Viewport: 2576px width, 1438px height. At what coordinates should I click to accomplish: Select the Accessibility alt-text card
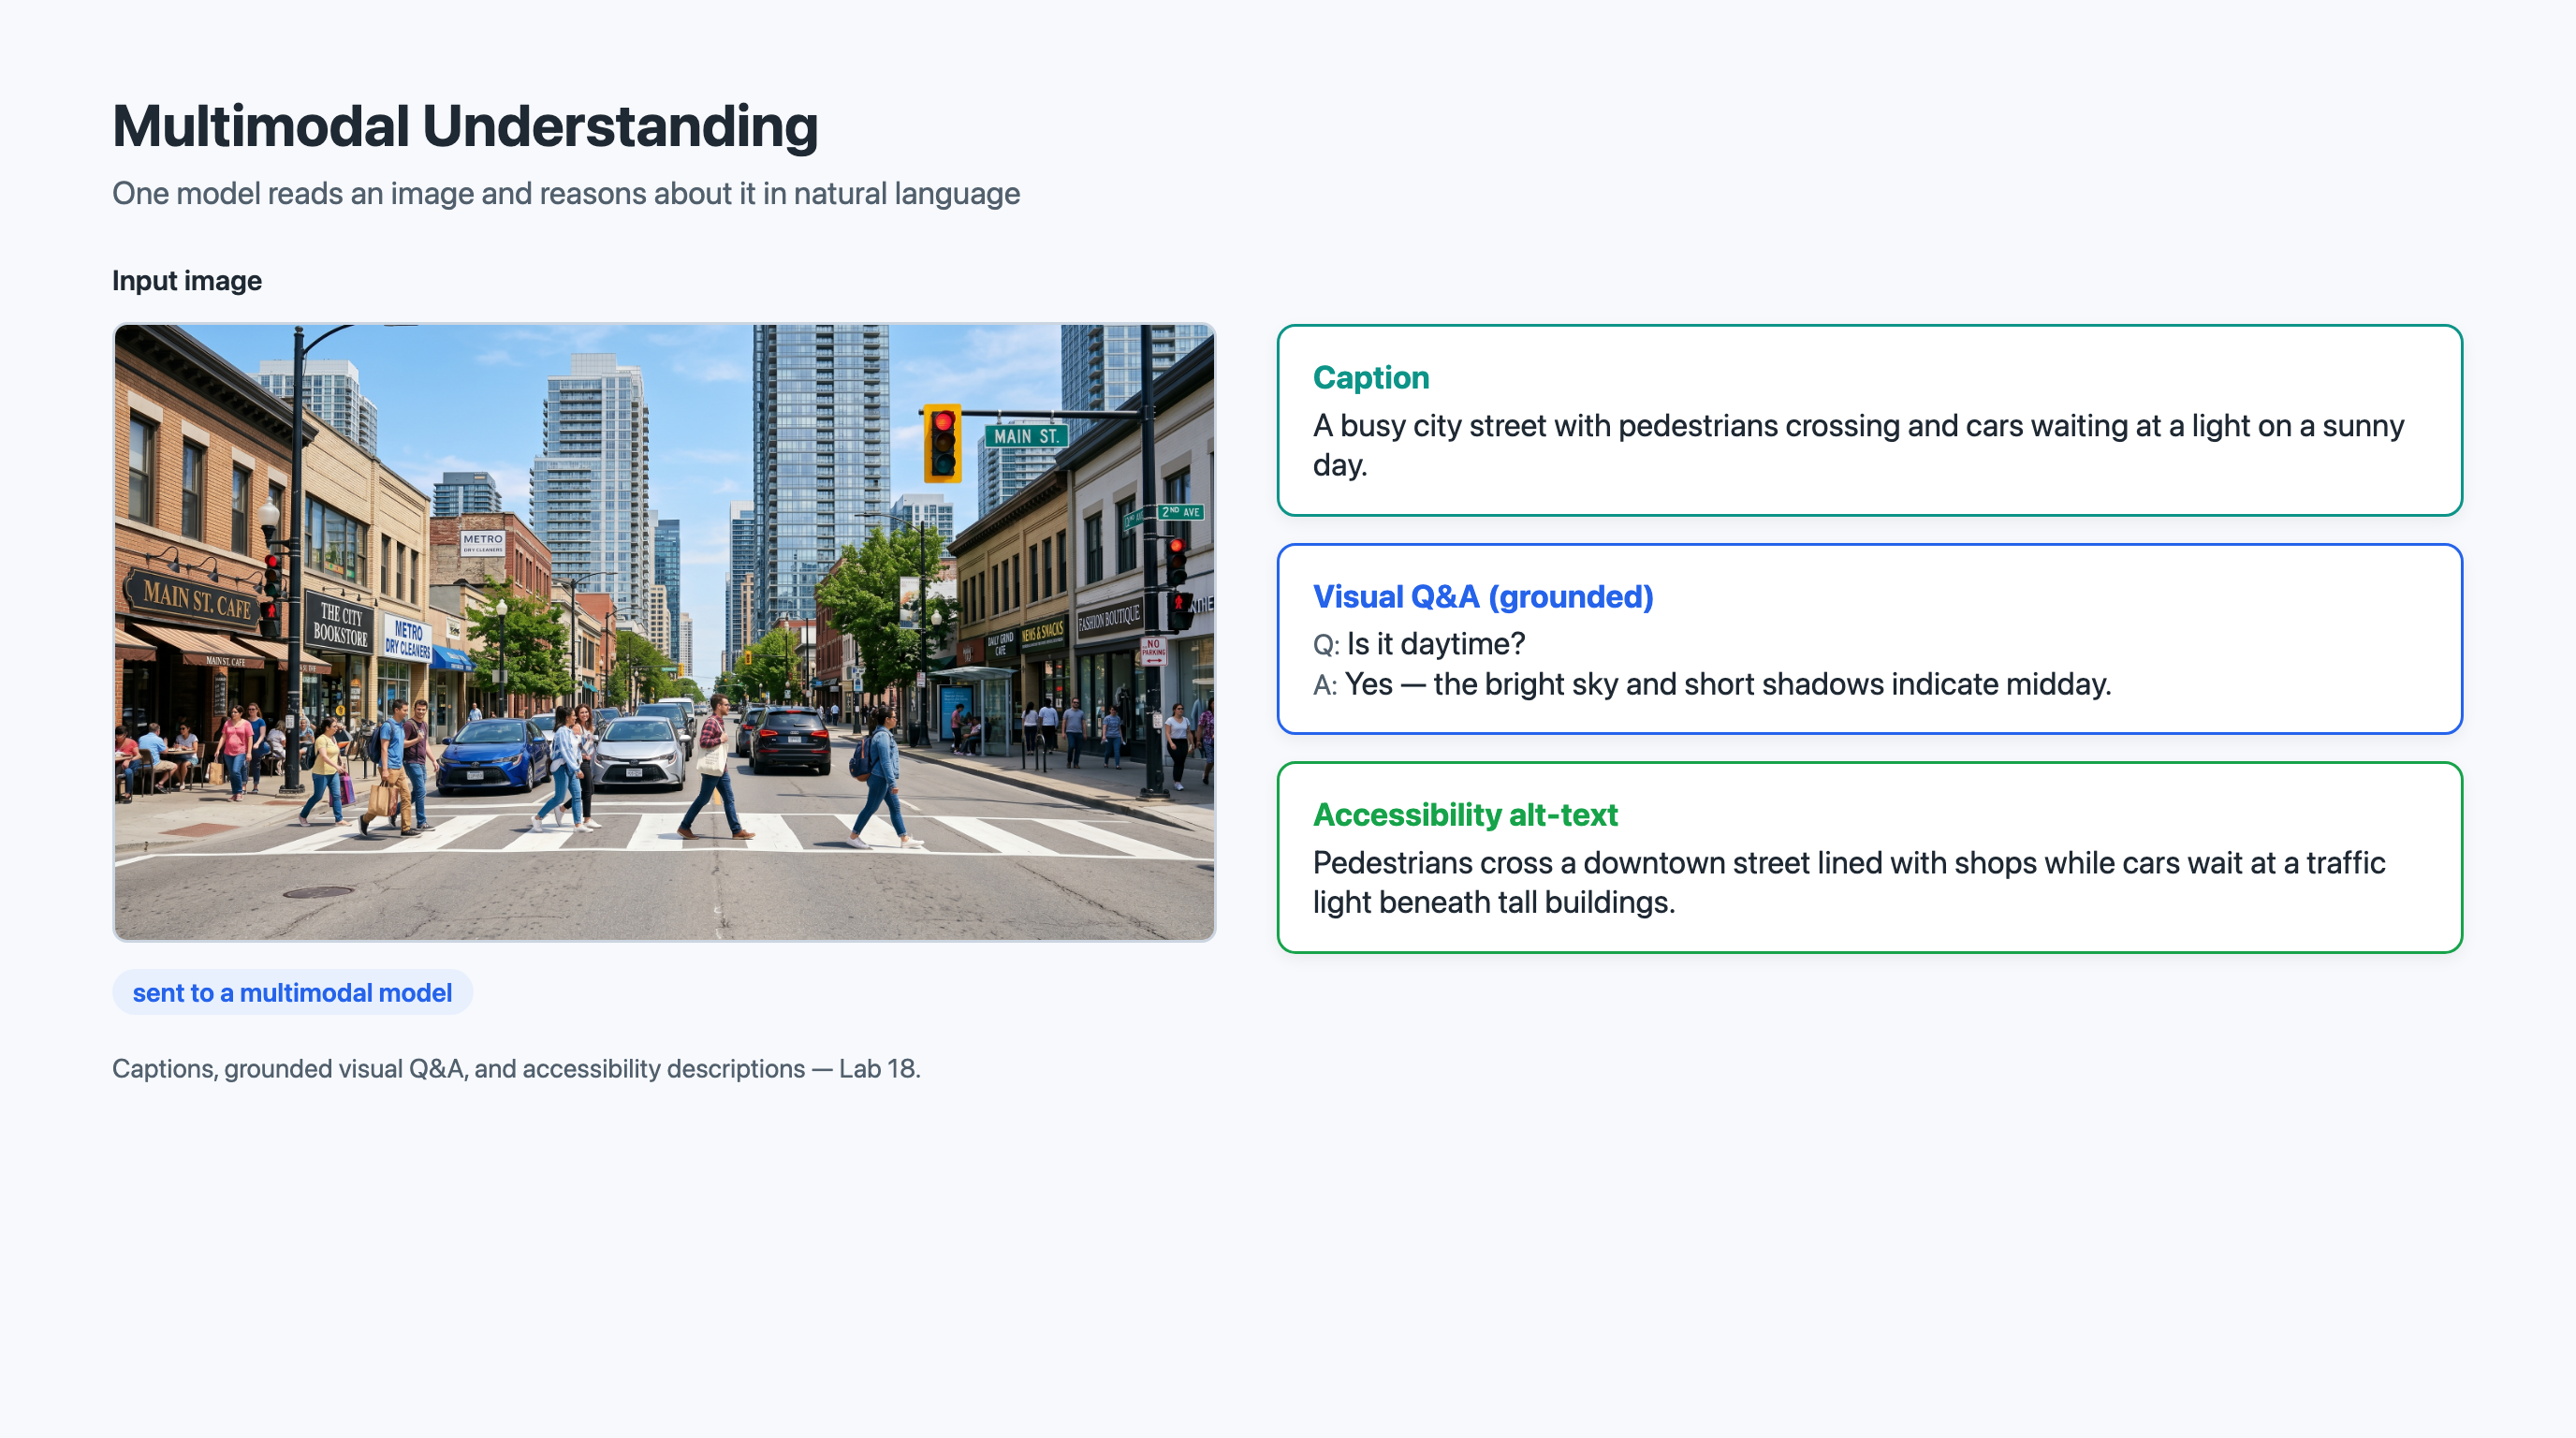[1869, 857]
